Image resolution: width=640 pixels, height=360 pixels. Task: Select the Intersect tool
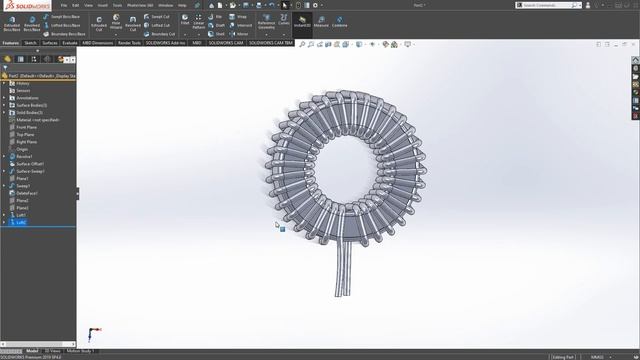coord(240,25)
